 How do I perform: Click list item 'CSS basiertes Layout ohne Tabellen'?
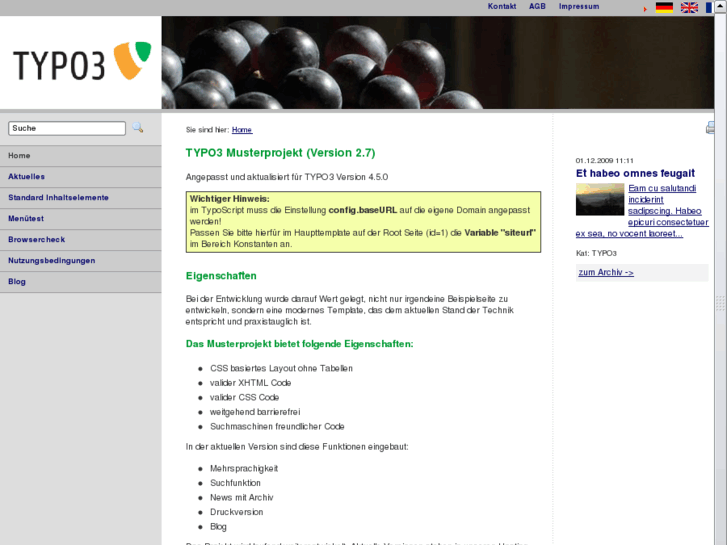tap(281, 368)
